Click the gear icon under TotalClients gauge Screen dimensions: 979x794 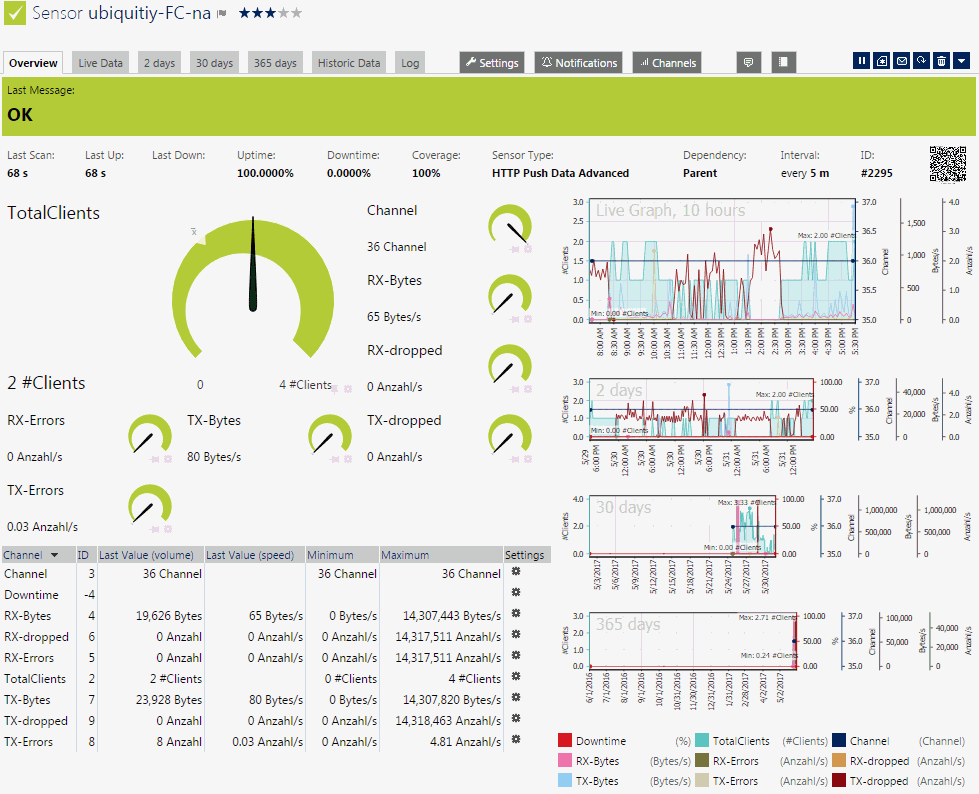(x=348, y=389)
